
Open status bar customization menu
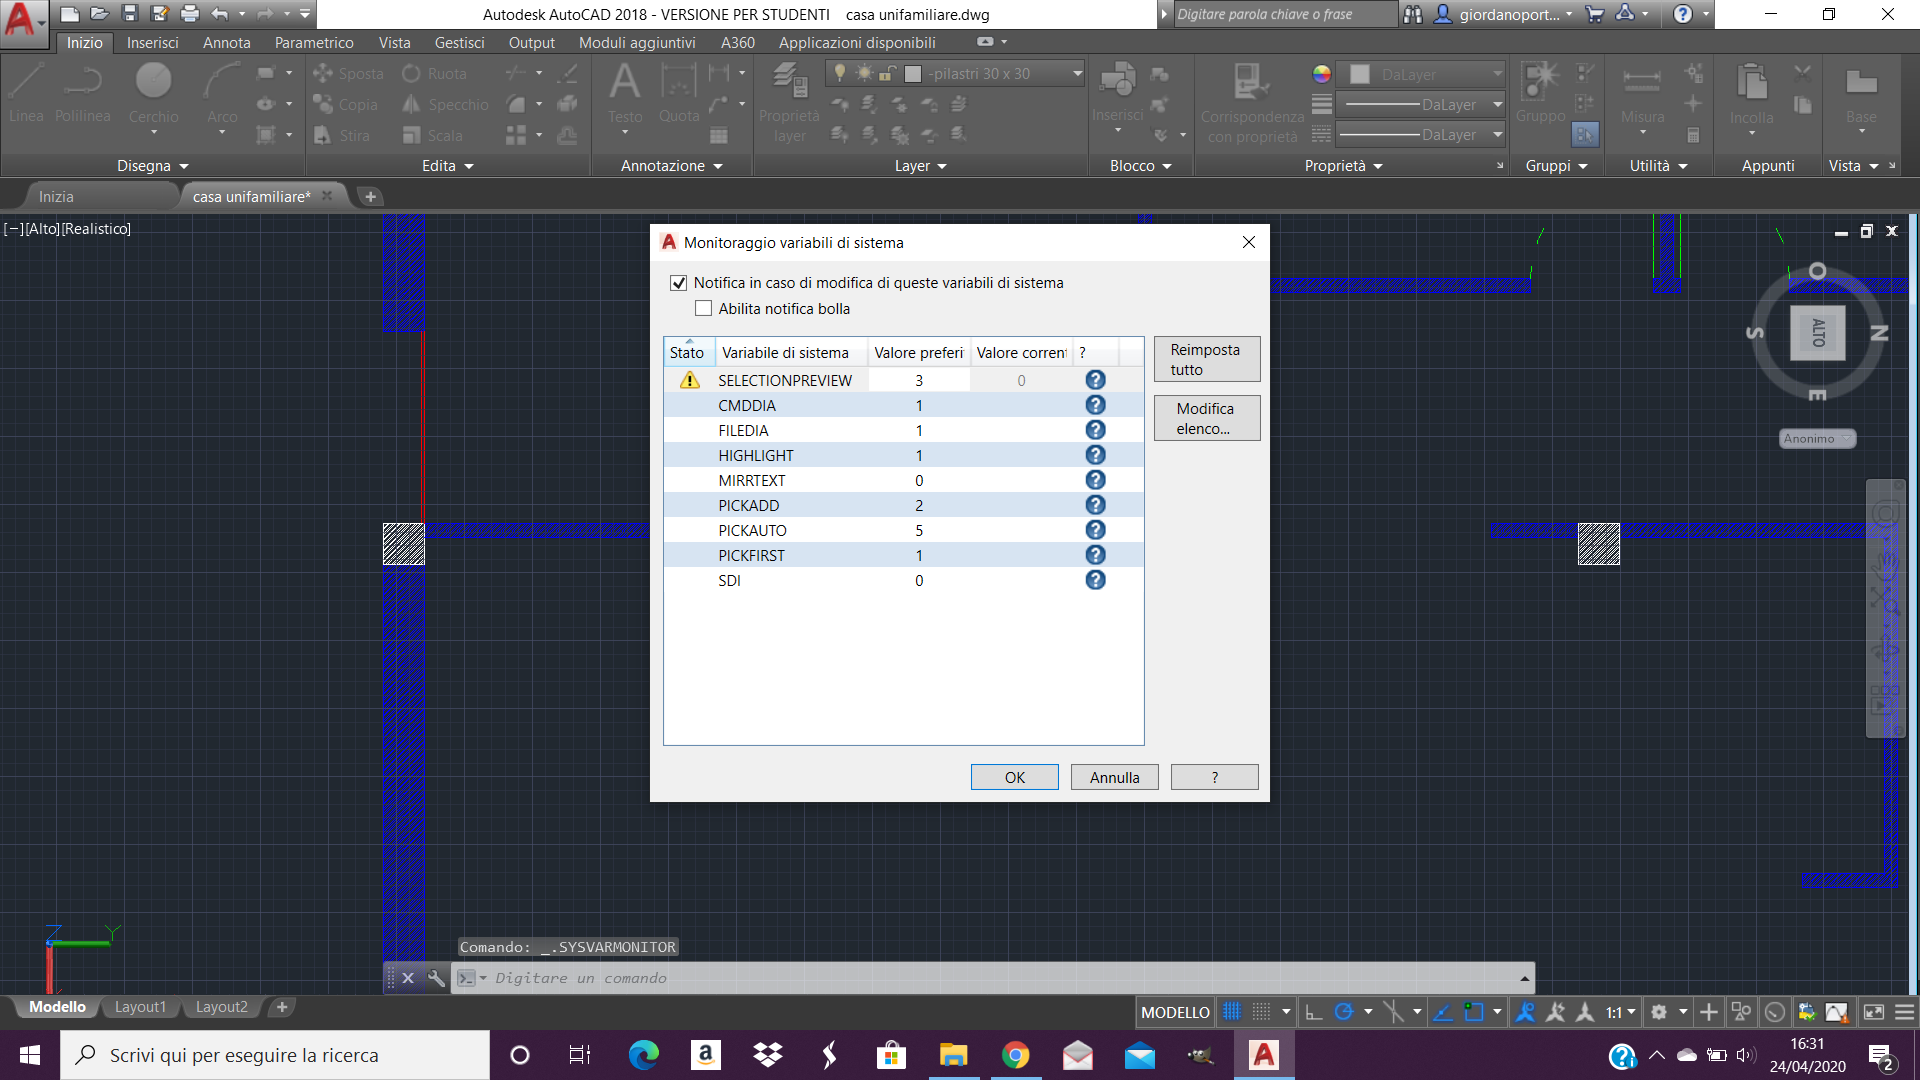pos(1904,1012)
